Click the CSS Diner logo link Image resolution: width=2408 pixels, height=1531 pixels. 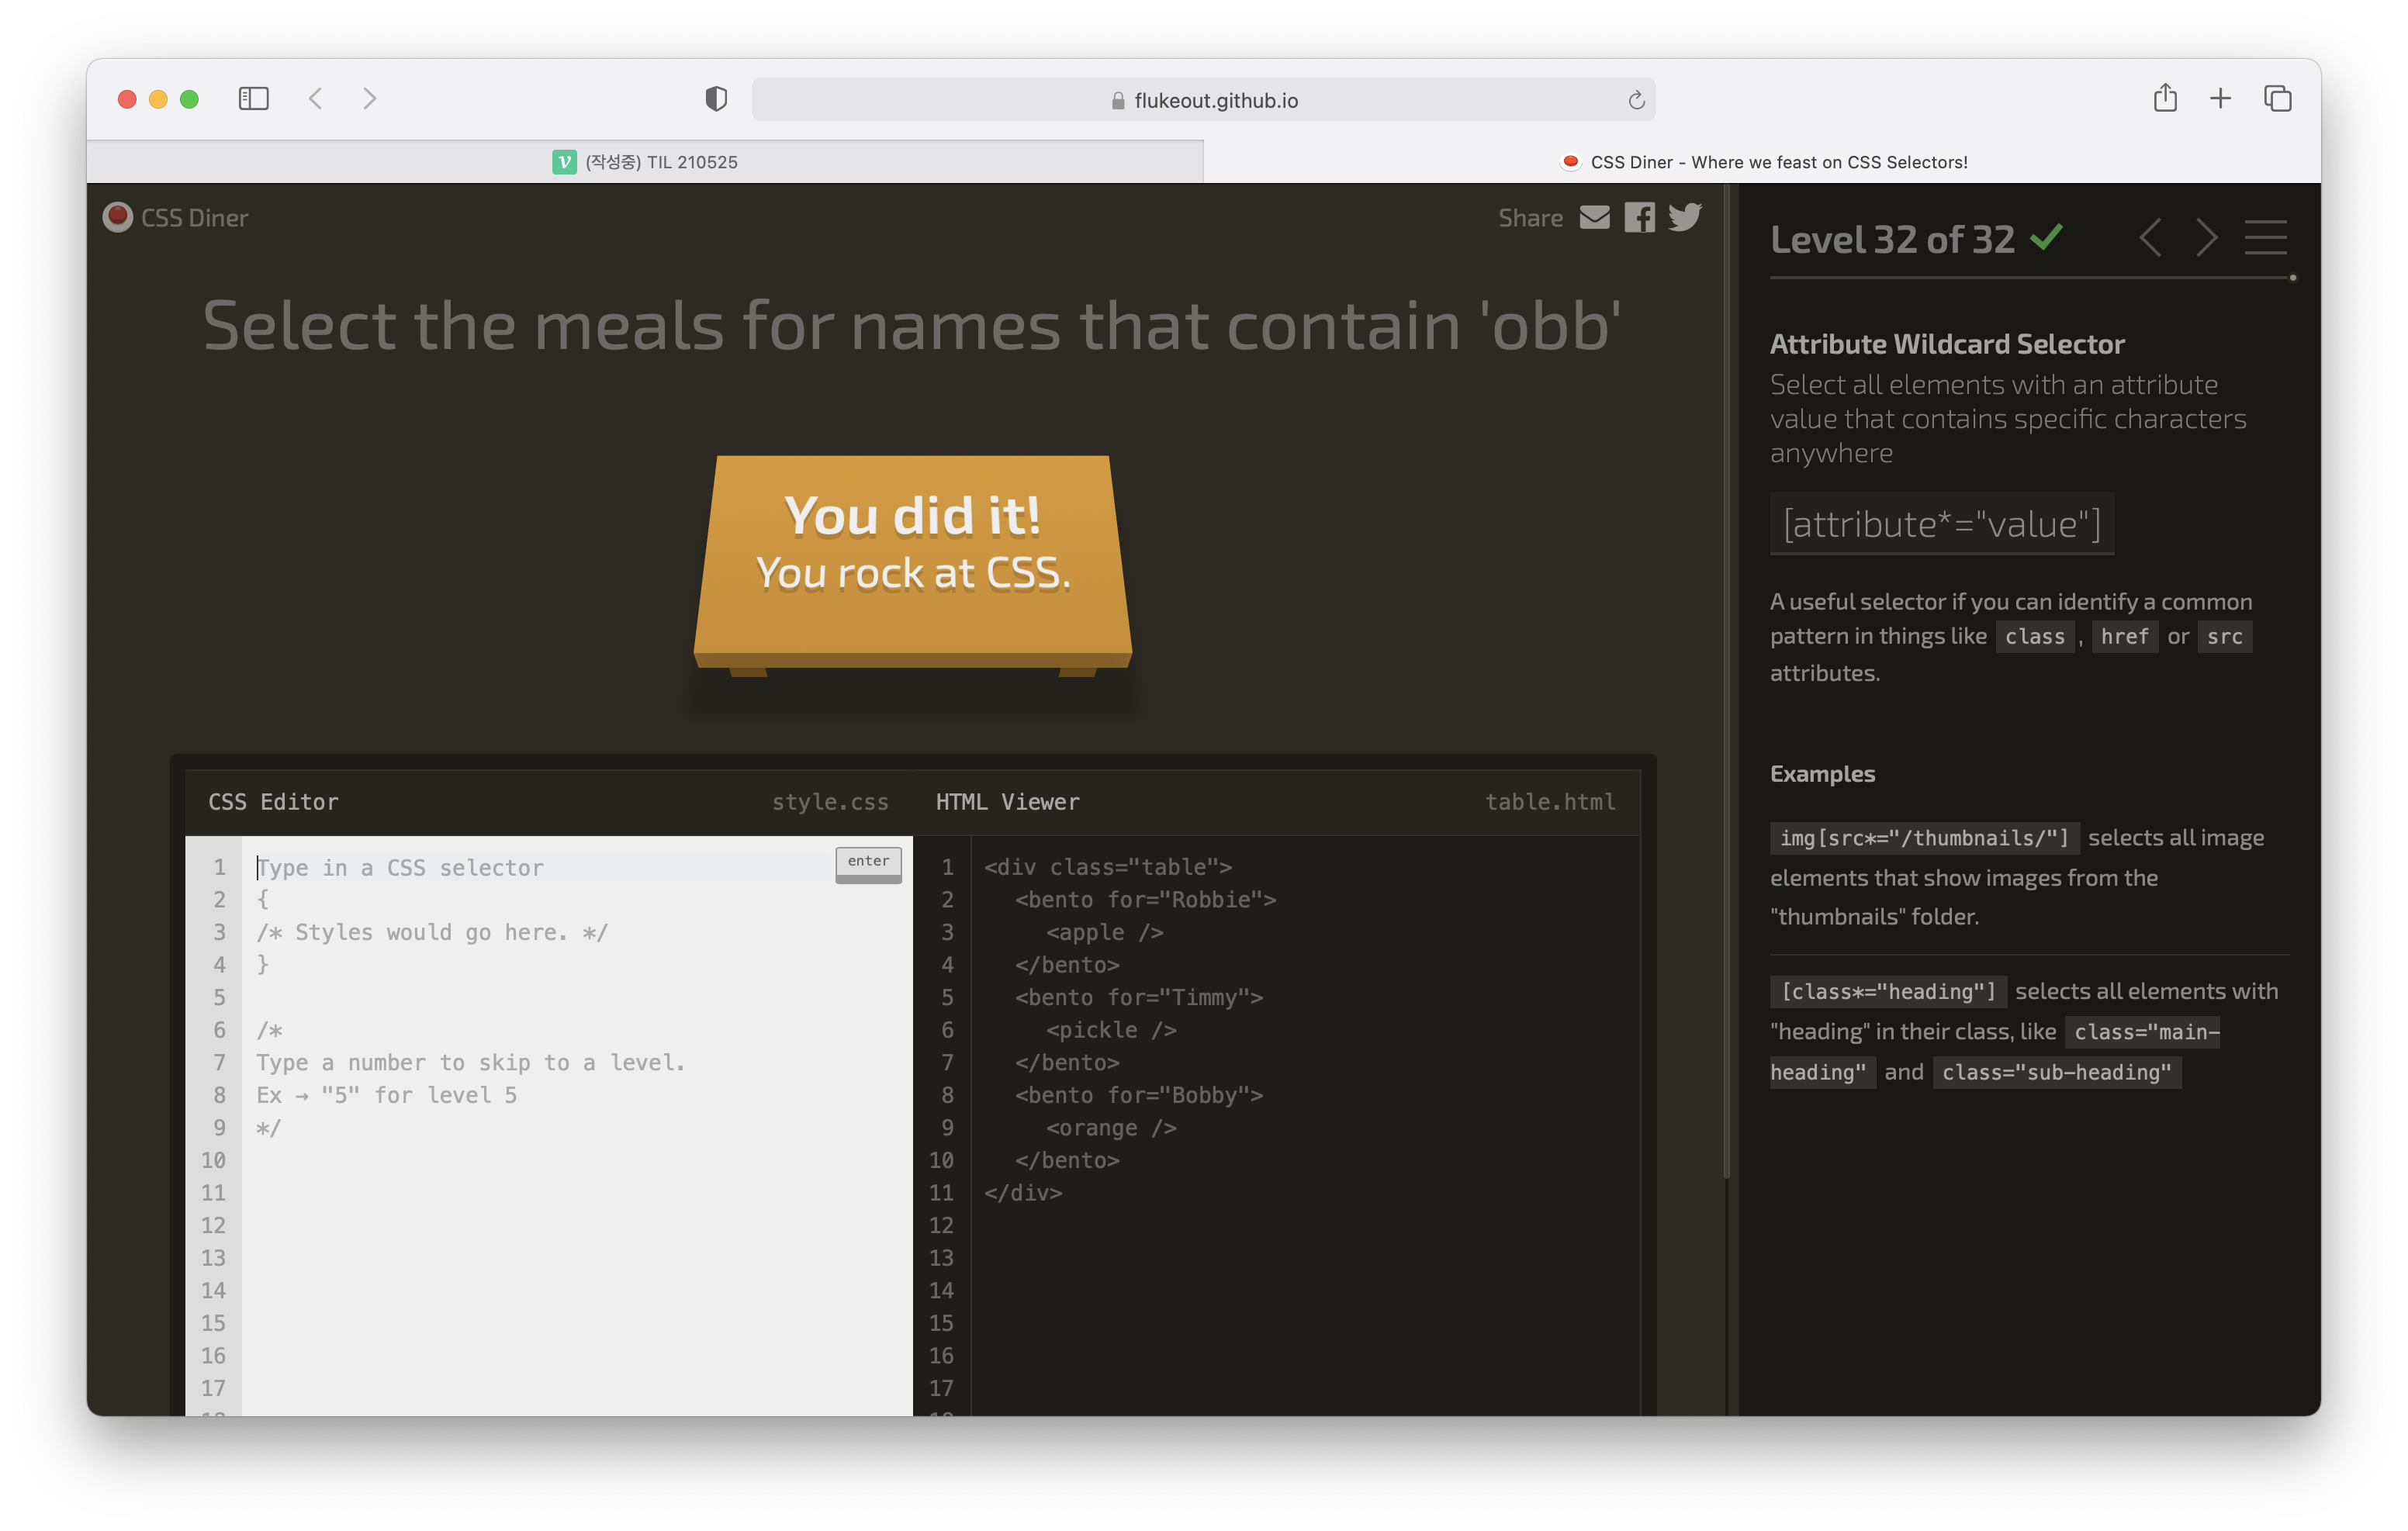[176, 217]
